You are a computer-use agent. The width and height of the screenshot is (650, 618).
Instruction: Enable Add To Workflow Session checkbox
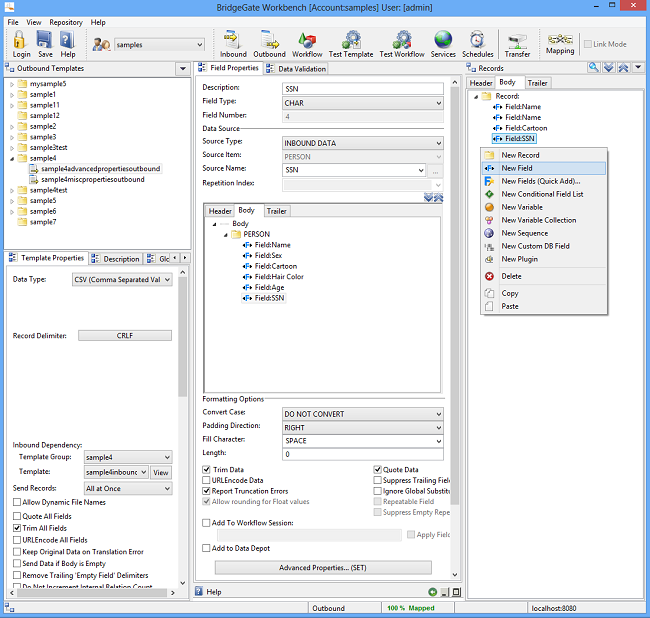(x=206, y=523)
